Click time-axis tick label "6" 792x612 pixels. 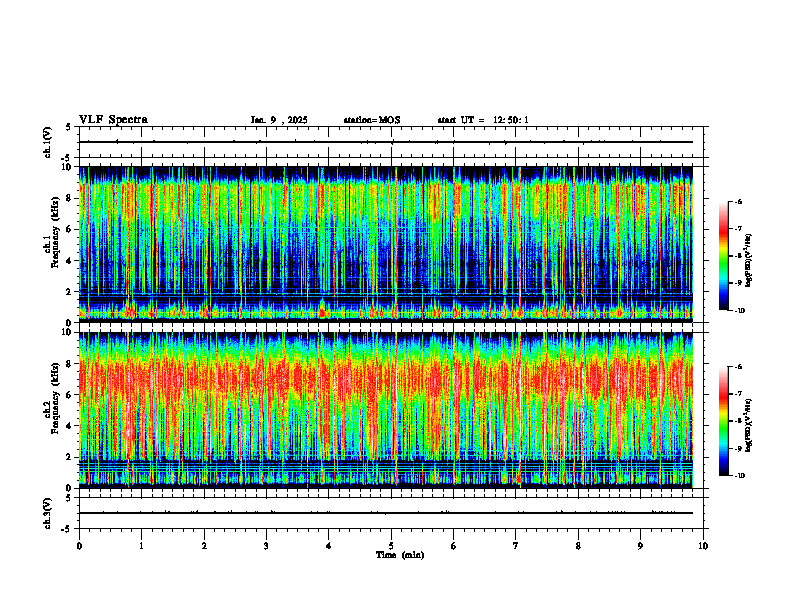(454, 546)
